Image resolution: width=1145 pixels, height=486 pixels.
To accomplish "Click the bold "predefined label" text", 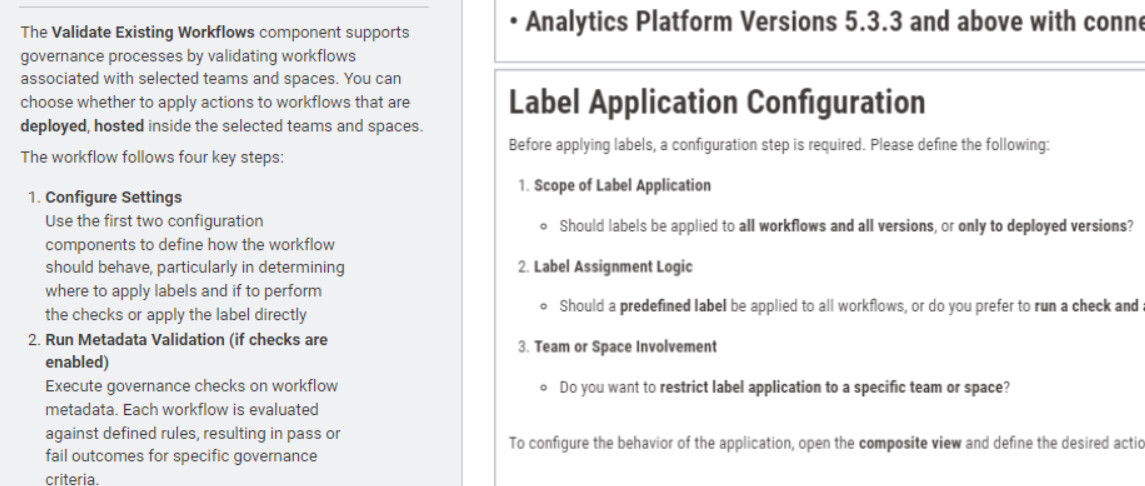I will click(x=674, y=307).
